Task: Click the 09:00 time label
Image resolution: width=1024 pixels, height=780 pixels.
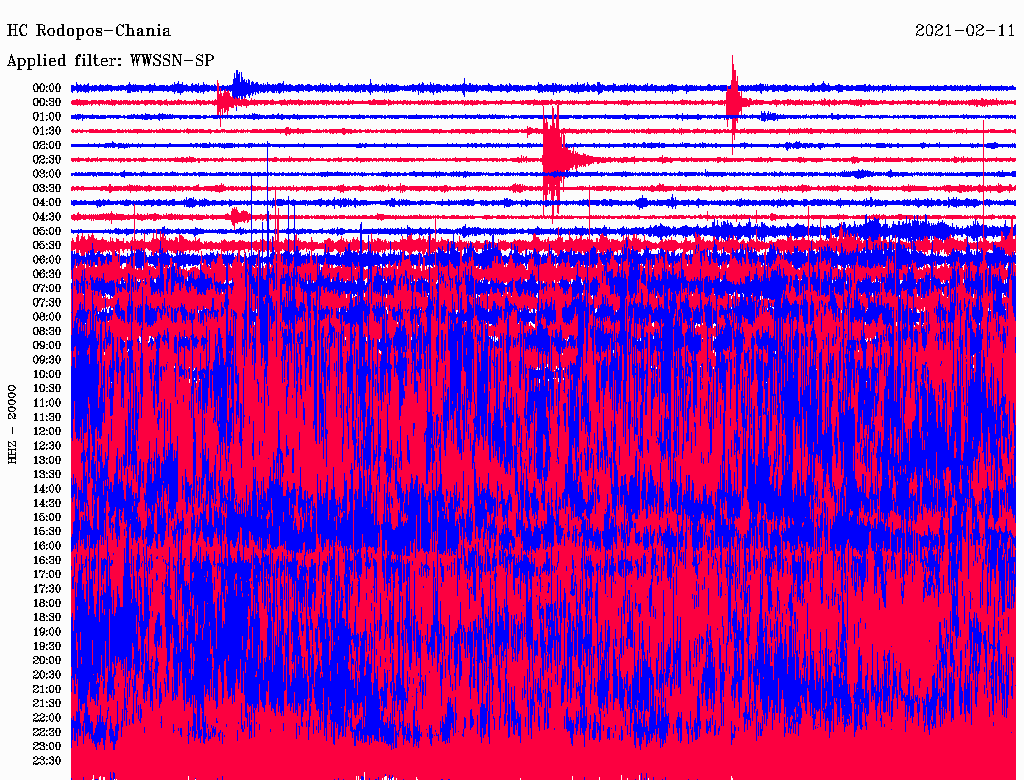Action: tap(47, 346)
